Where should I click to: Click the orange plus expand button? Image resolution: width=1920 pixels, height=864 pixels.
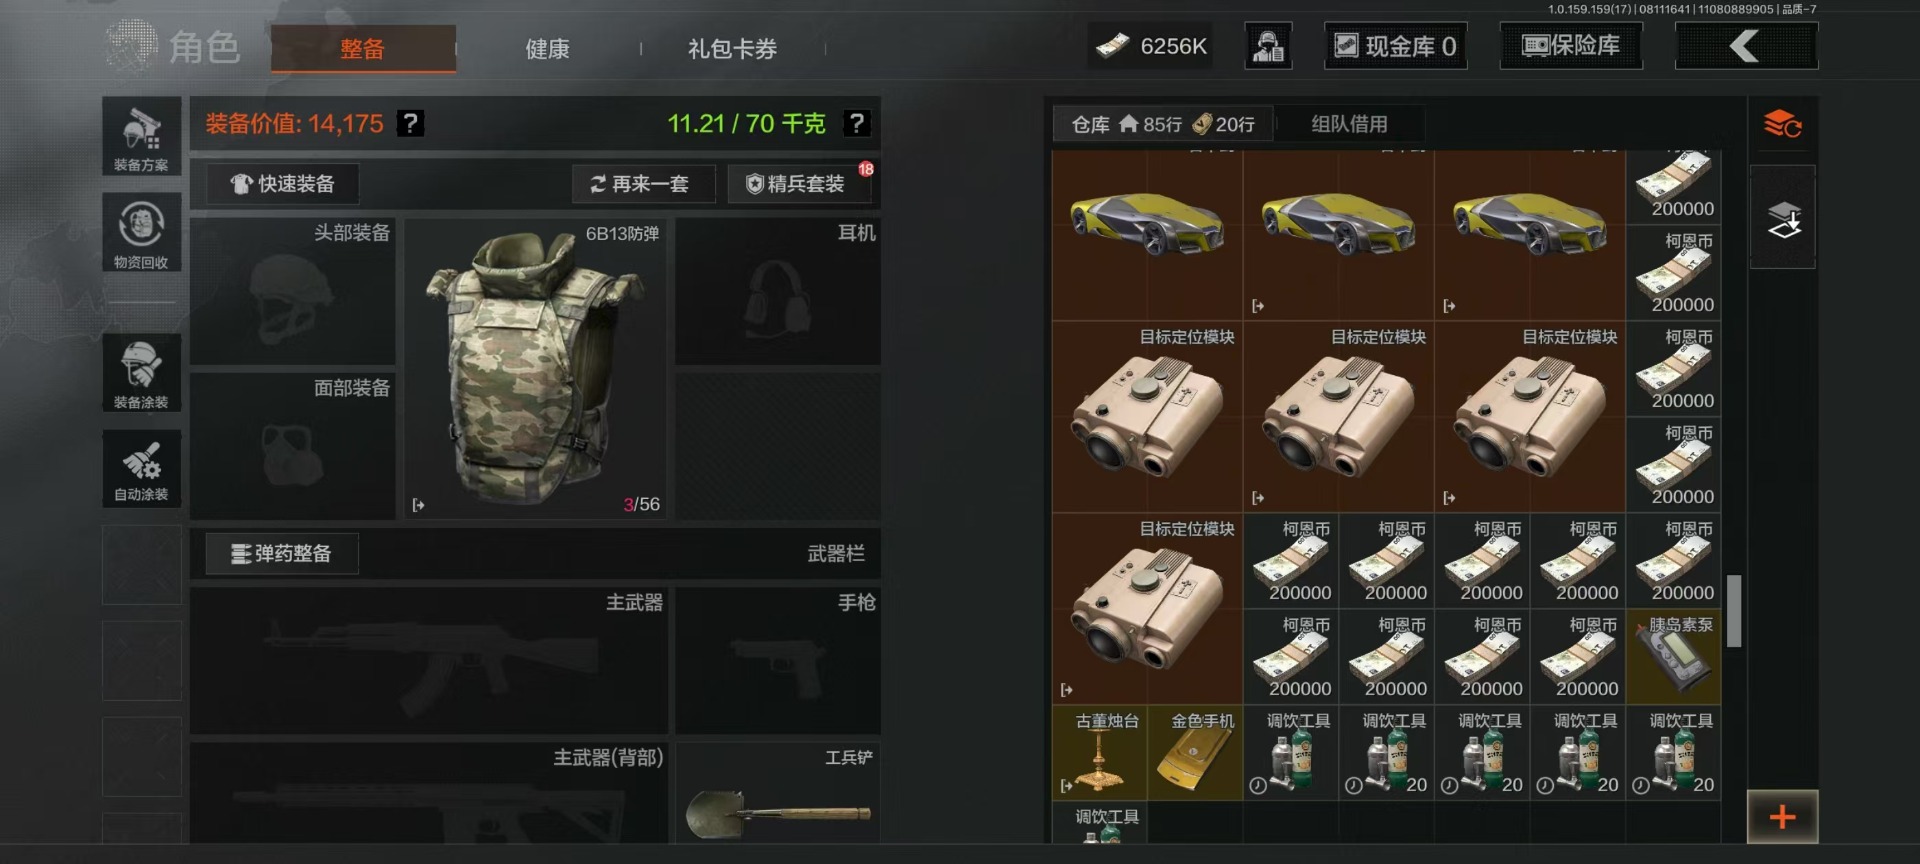click(1782, 817)
